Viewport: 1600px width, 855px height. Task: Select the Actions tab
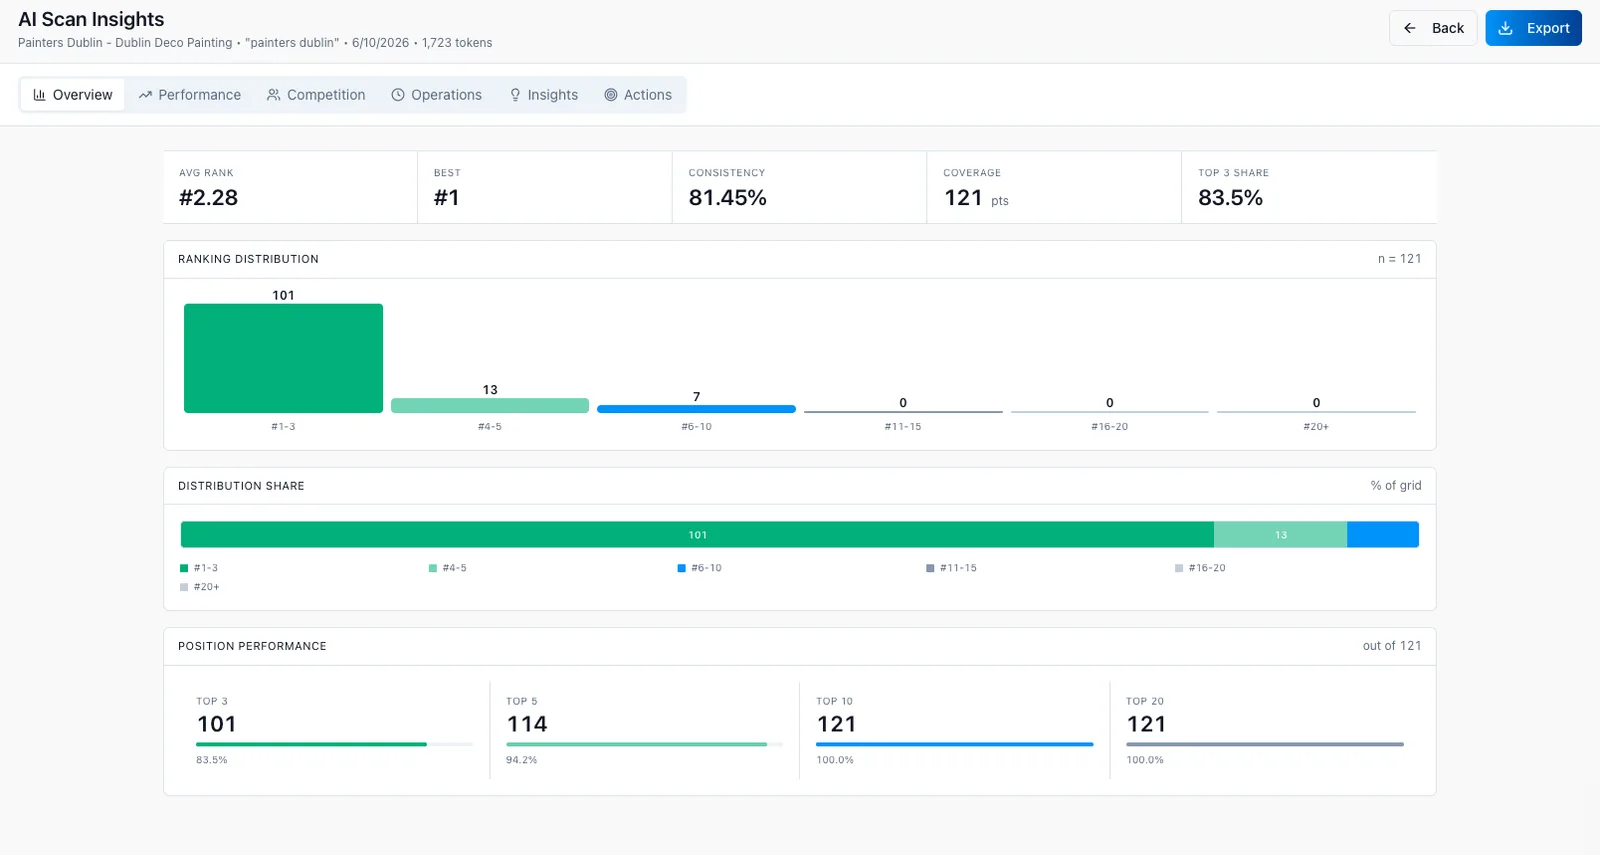click(638, 95)
